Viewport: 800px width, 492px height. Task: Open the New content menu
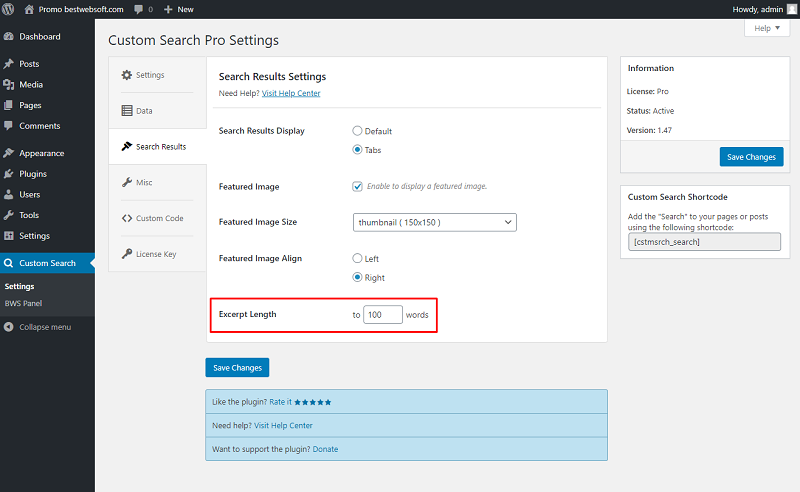coord(179,9)
